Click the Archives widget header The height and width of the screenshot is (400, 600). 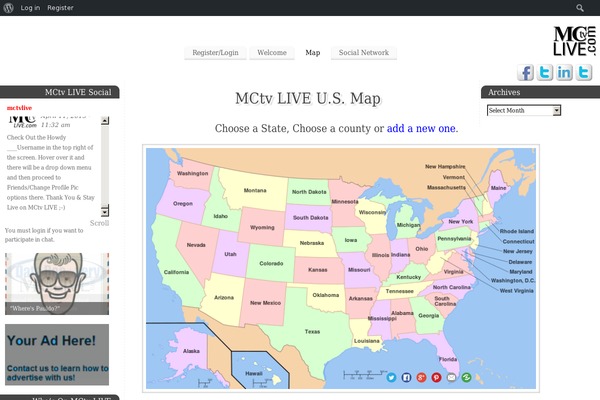tap(540, 92)
